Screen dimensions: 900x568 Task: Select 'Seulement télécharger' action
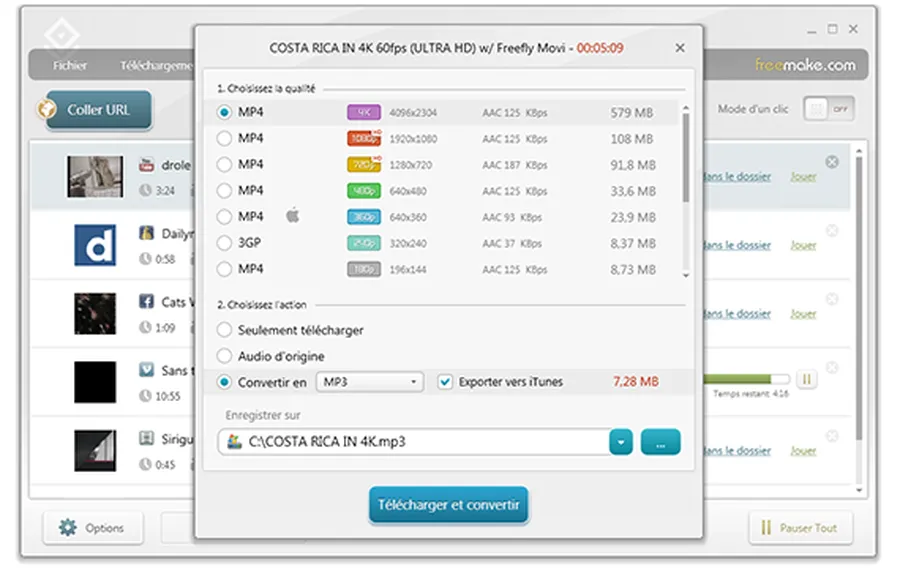pos(224,330)
